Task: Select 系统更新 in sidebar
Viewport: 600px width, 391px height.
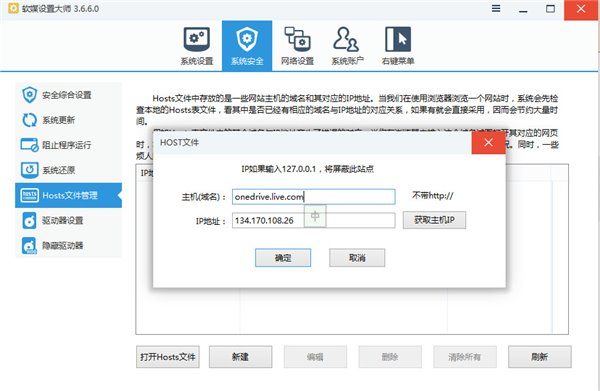Action: point(68,120)
